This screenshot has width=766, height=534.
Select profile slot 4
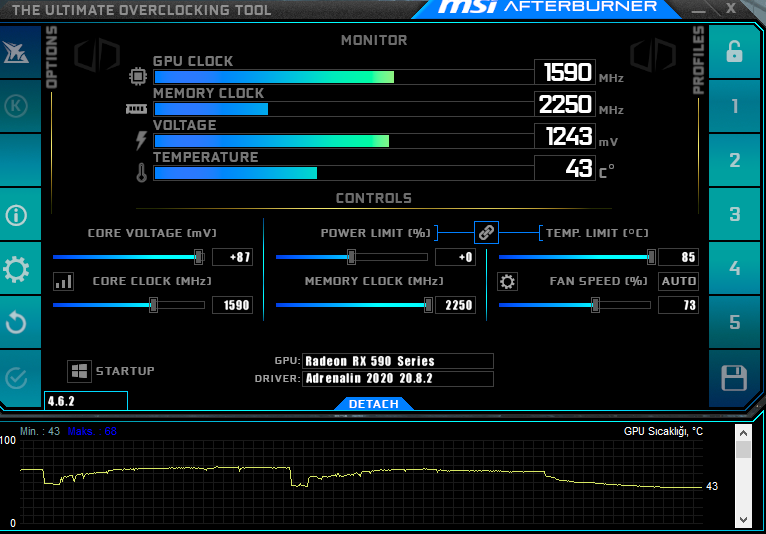coord(734,268)
